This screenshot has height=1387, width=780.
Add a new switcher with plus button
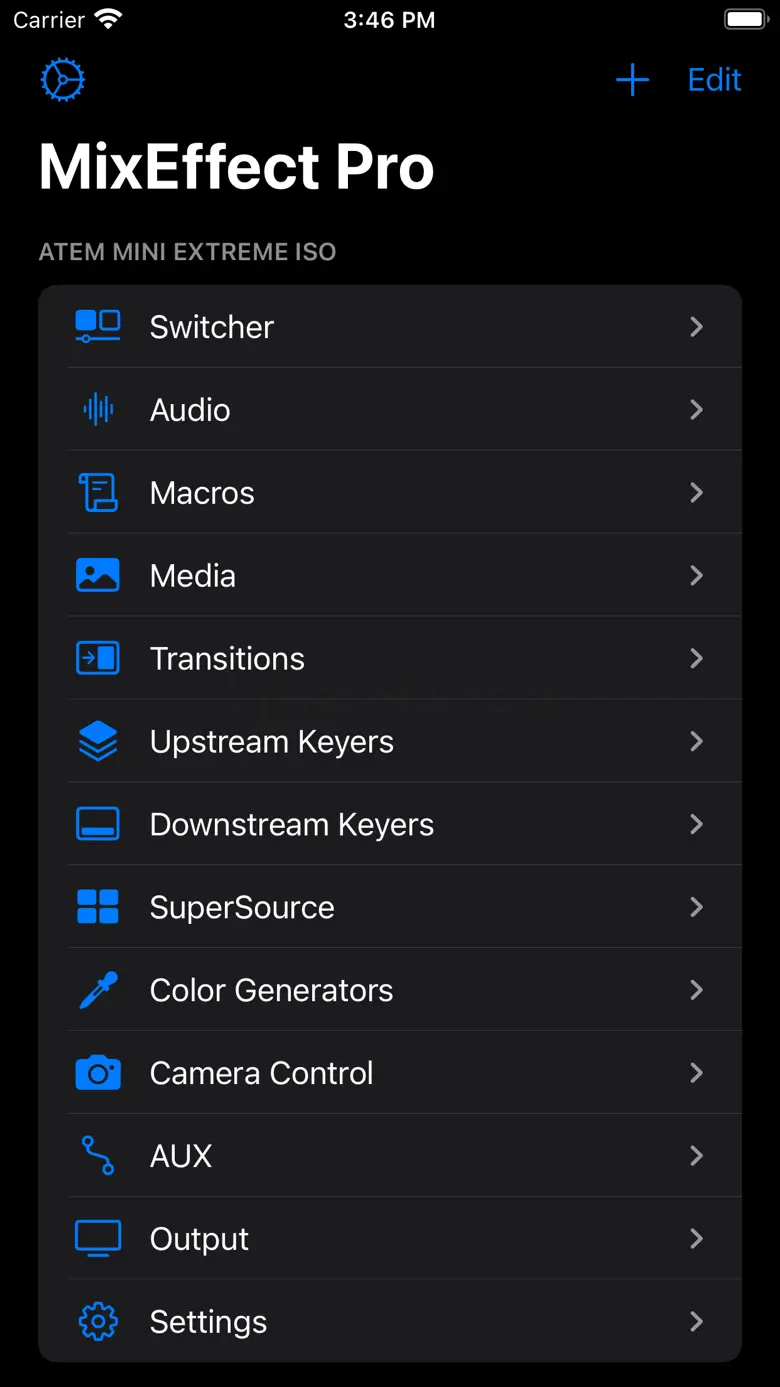(x=632, y=80)
